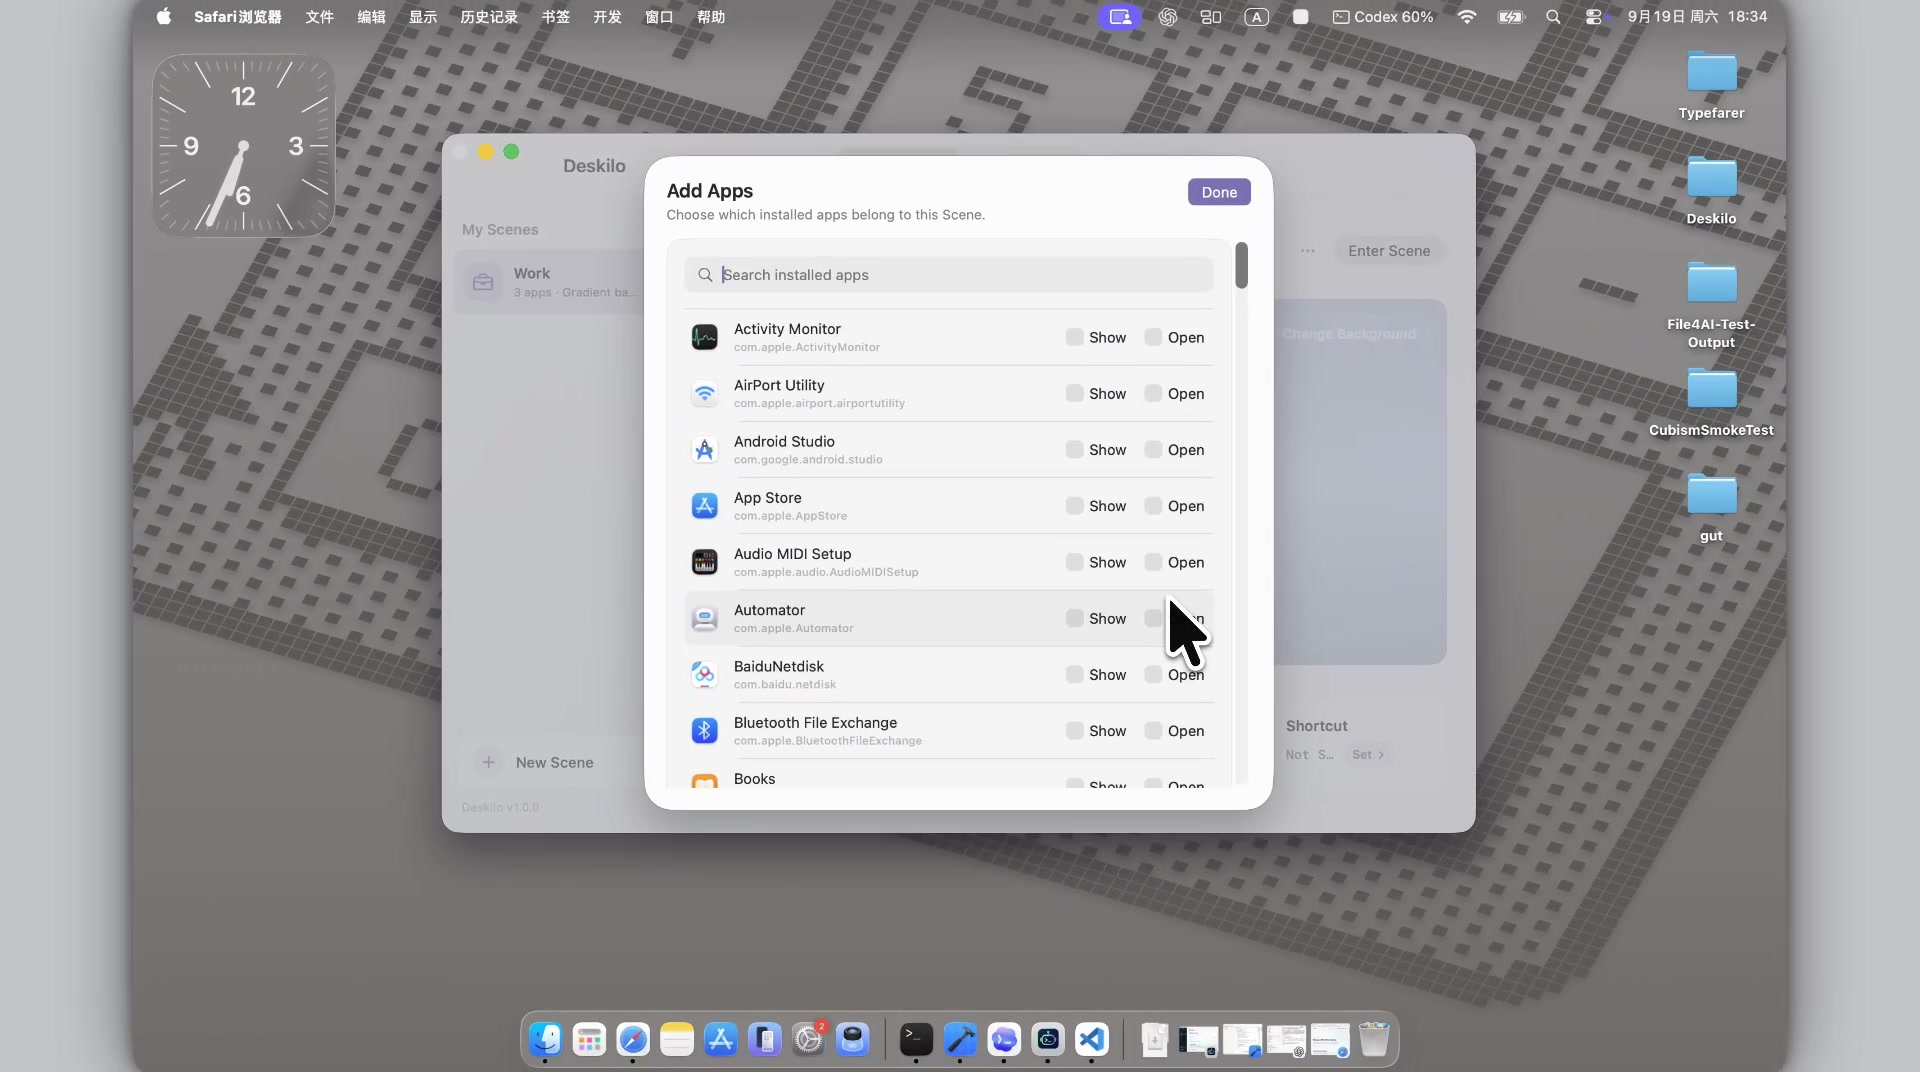
Task: Open Launchpad from the Dock
Action: (x=589, y=1040)
